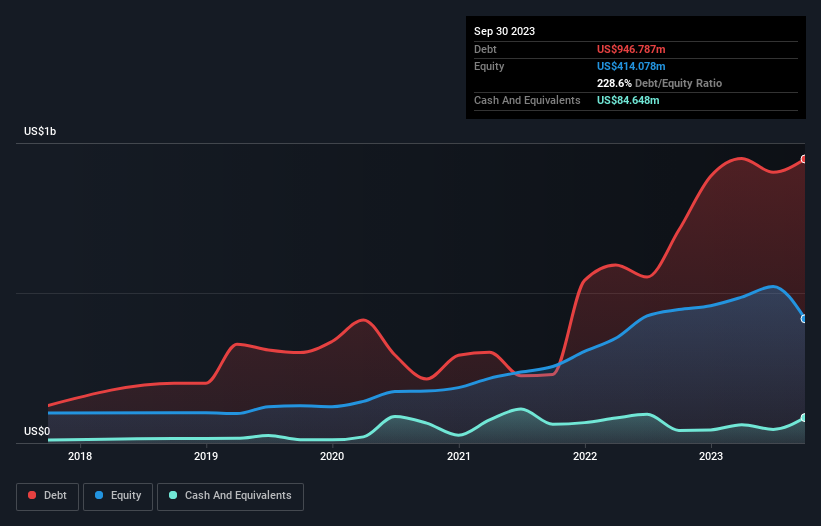Click the US$84.648m cash value
Image resolution: width=821 pixels, height=526 pixels.
628,100
